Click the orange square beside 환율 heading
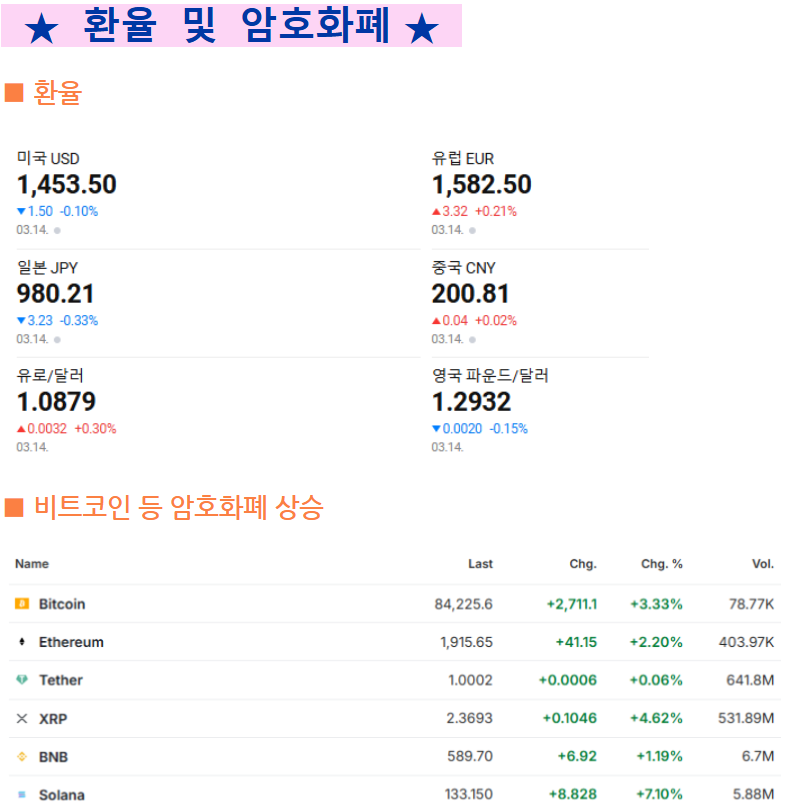 (x=14, y=93)
